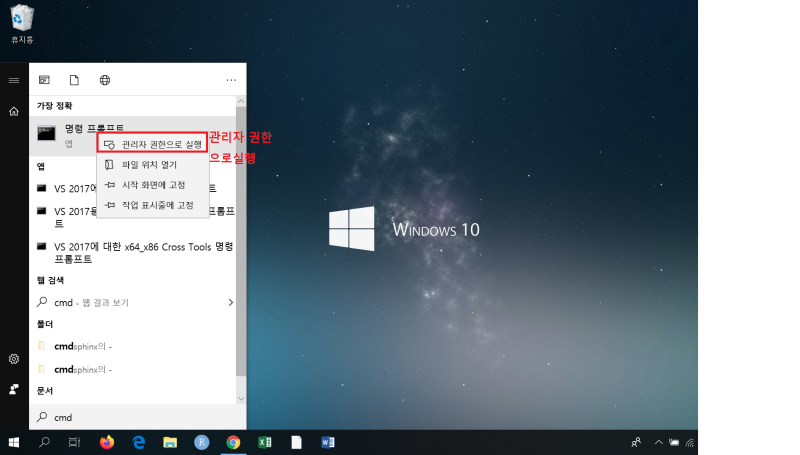Open VS 2017 x64_x86 Cross Tools command prompt
The height and width of the screenshot is (455, 800).
135,252
